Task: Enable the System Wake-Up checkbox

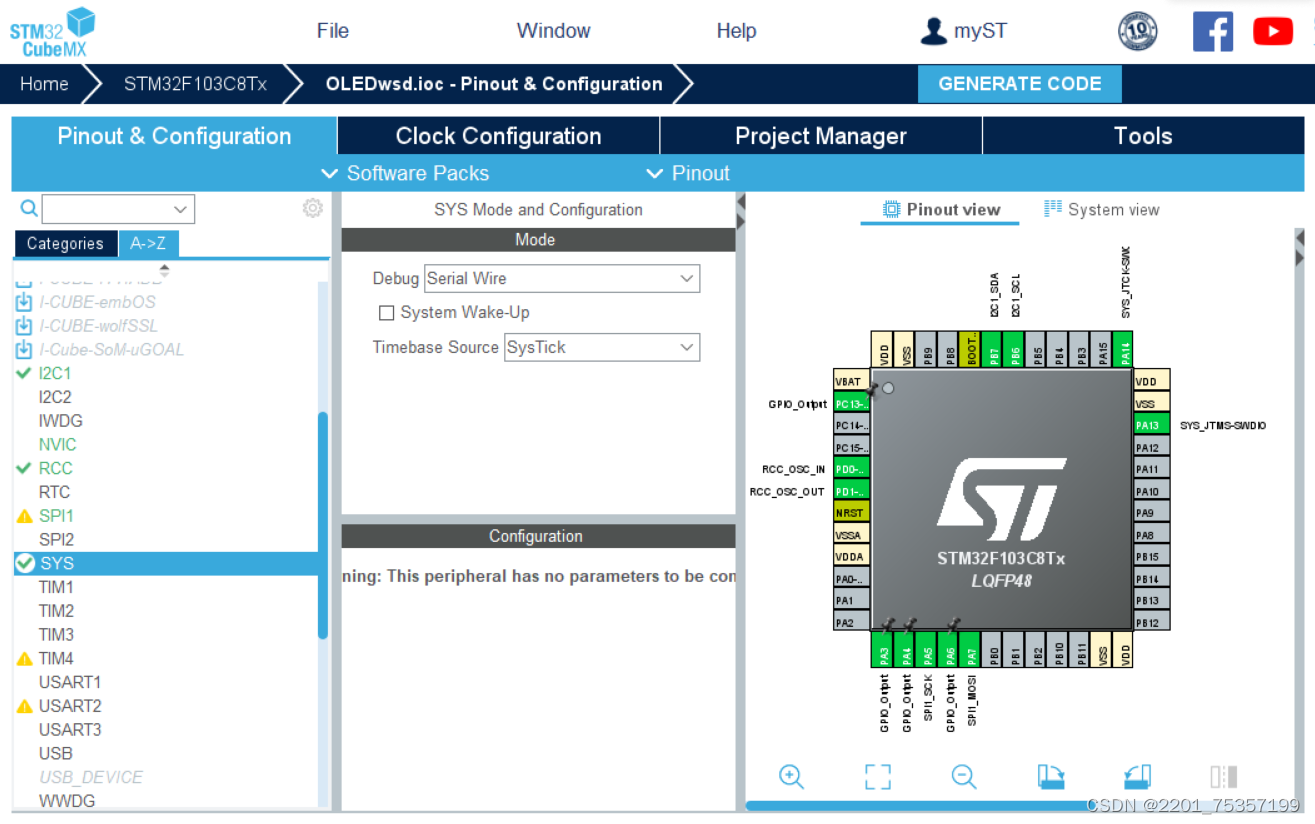Action: 386,313
